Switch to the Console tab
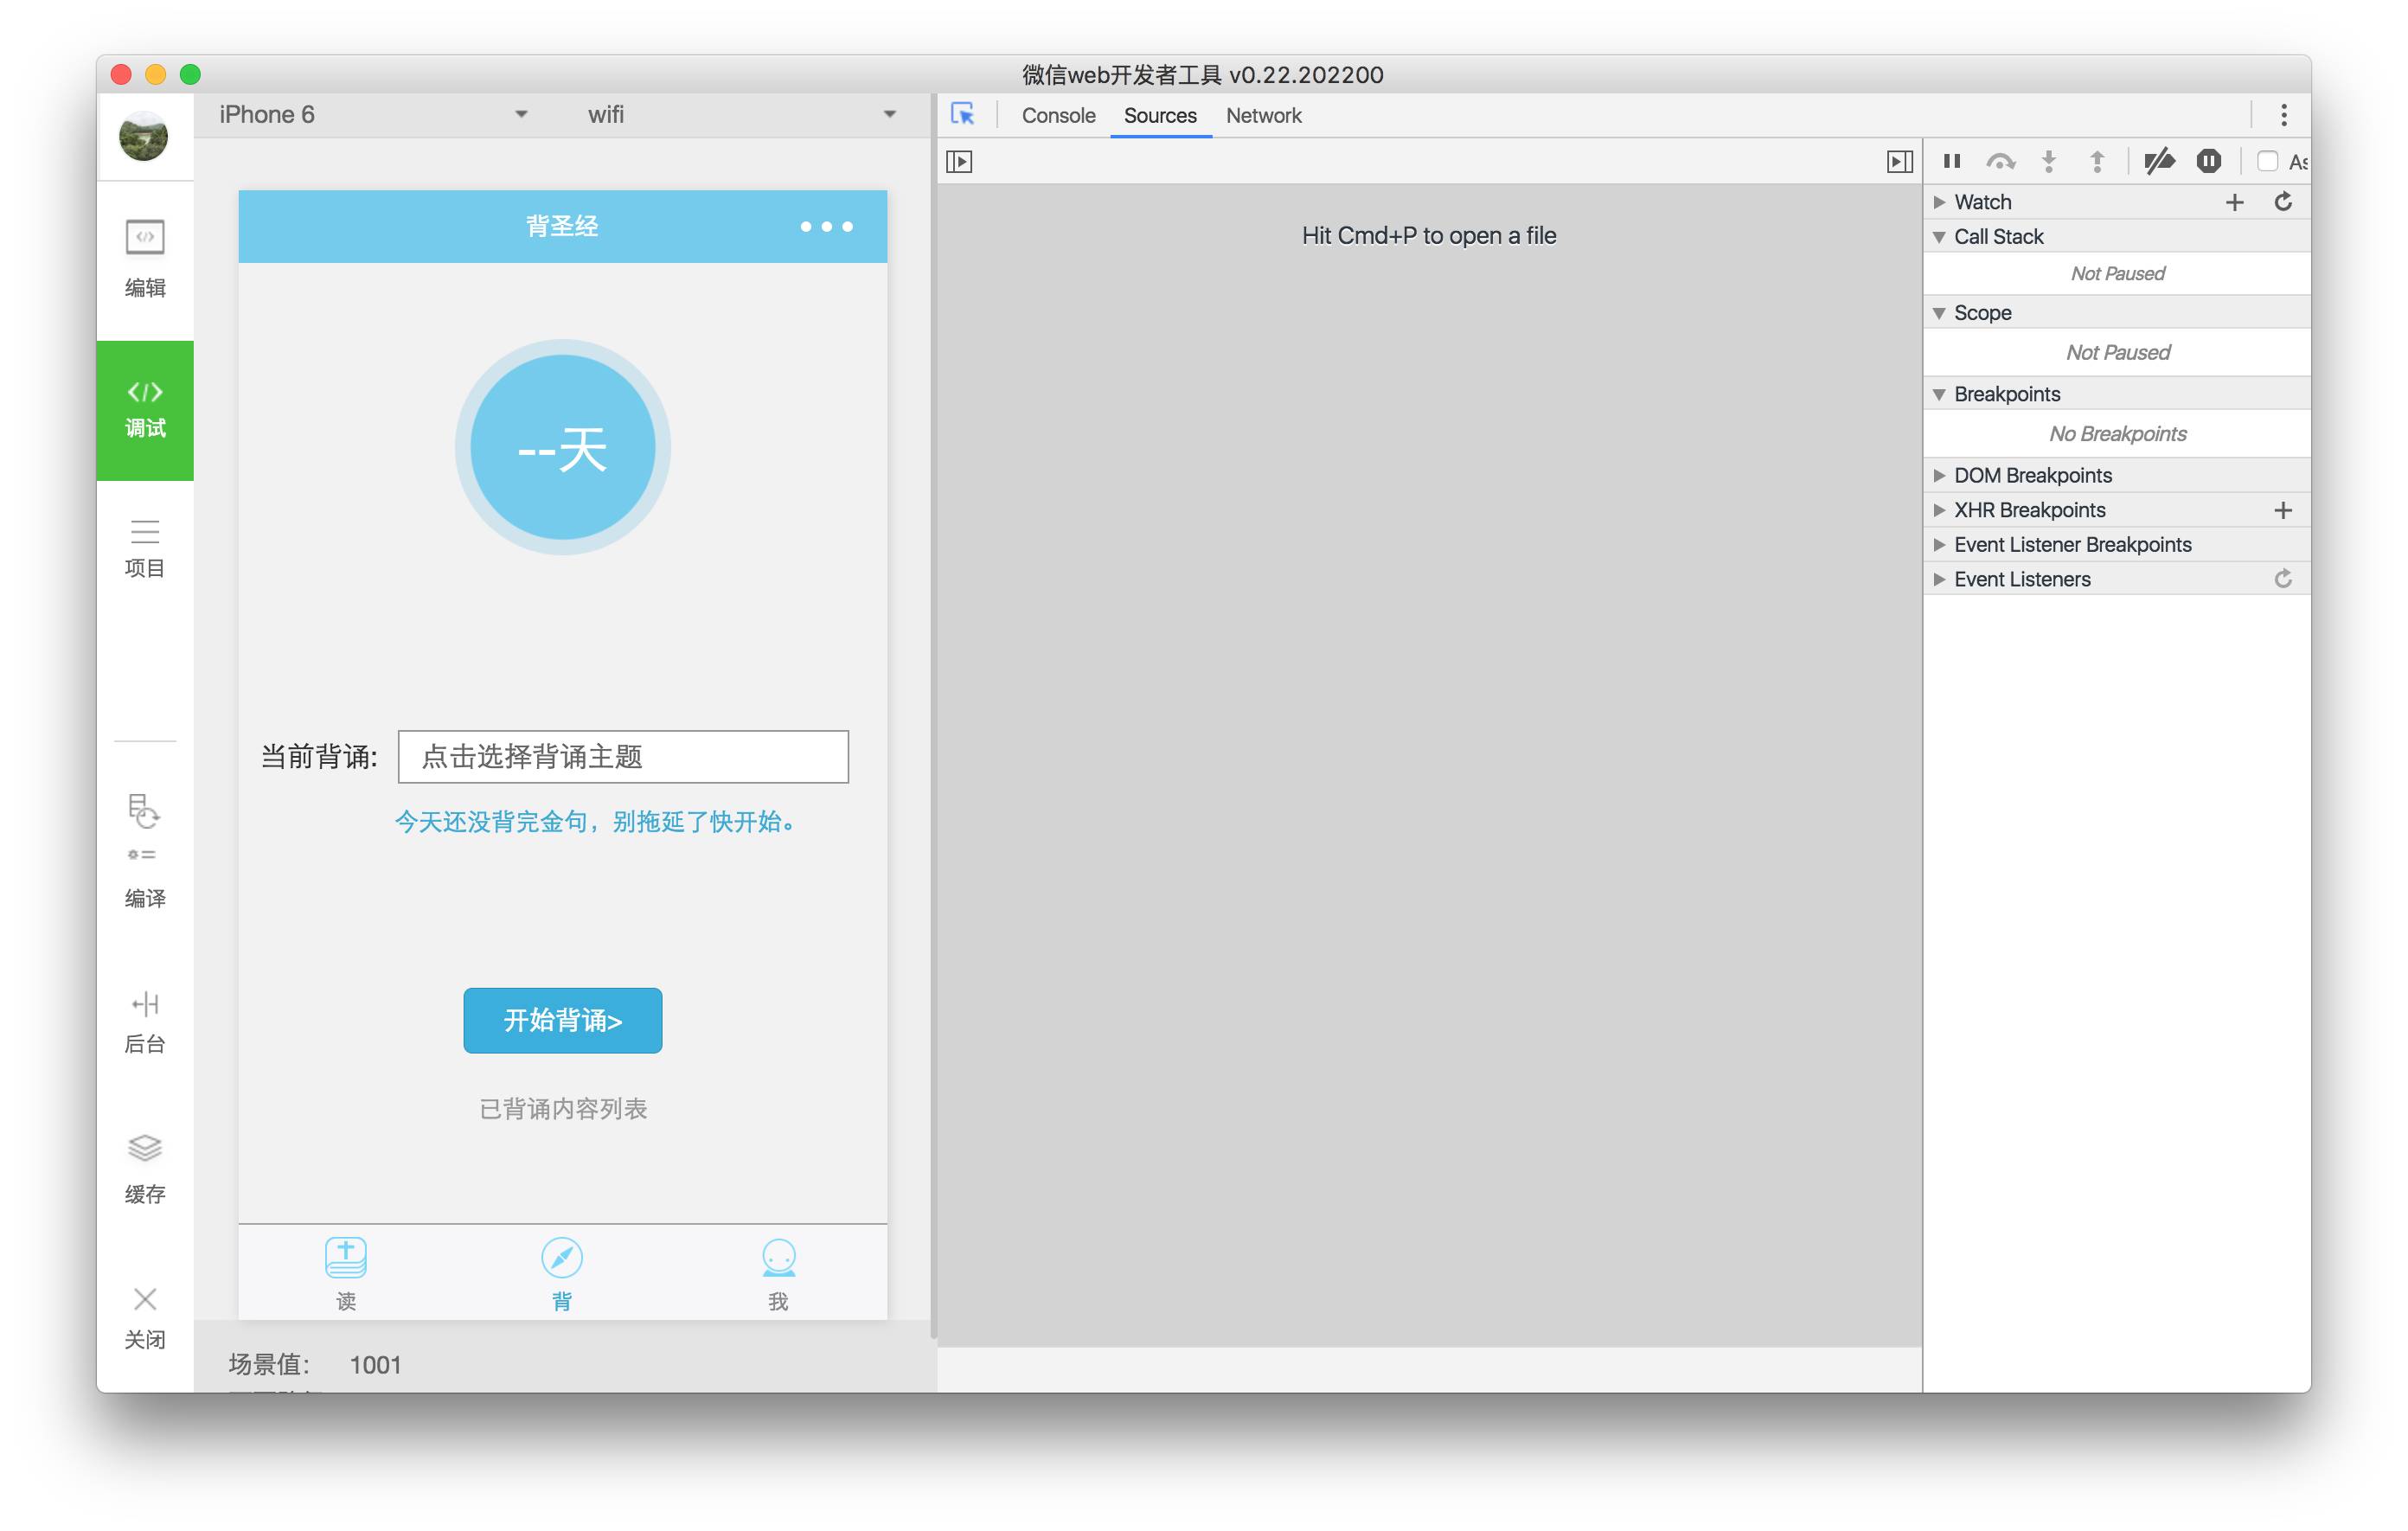 tap(1058, 115)
